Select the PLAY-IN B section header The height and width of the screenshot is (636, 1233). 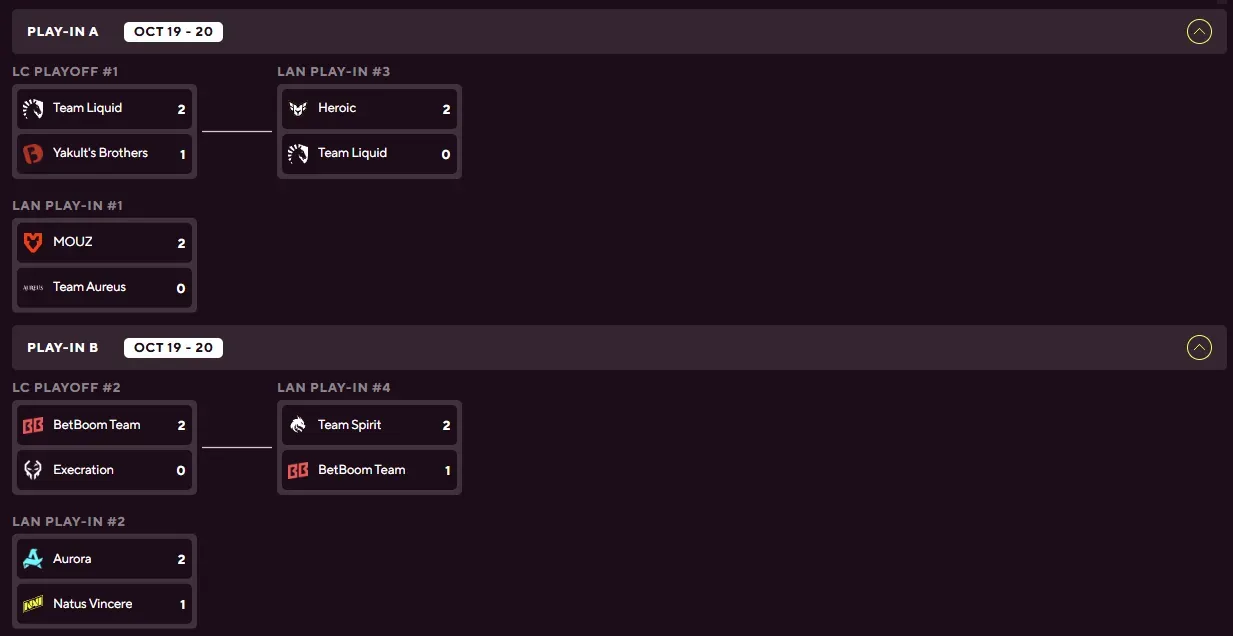(x=62, y=347)
